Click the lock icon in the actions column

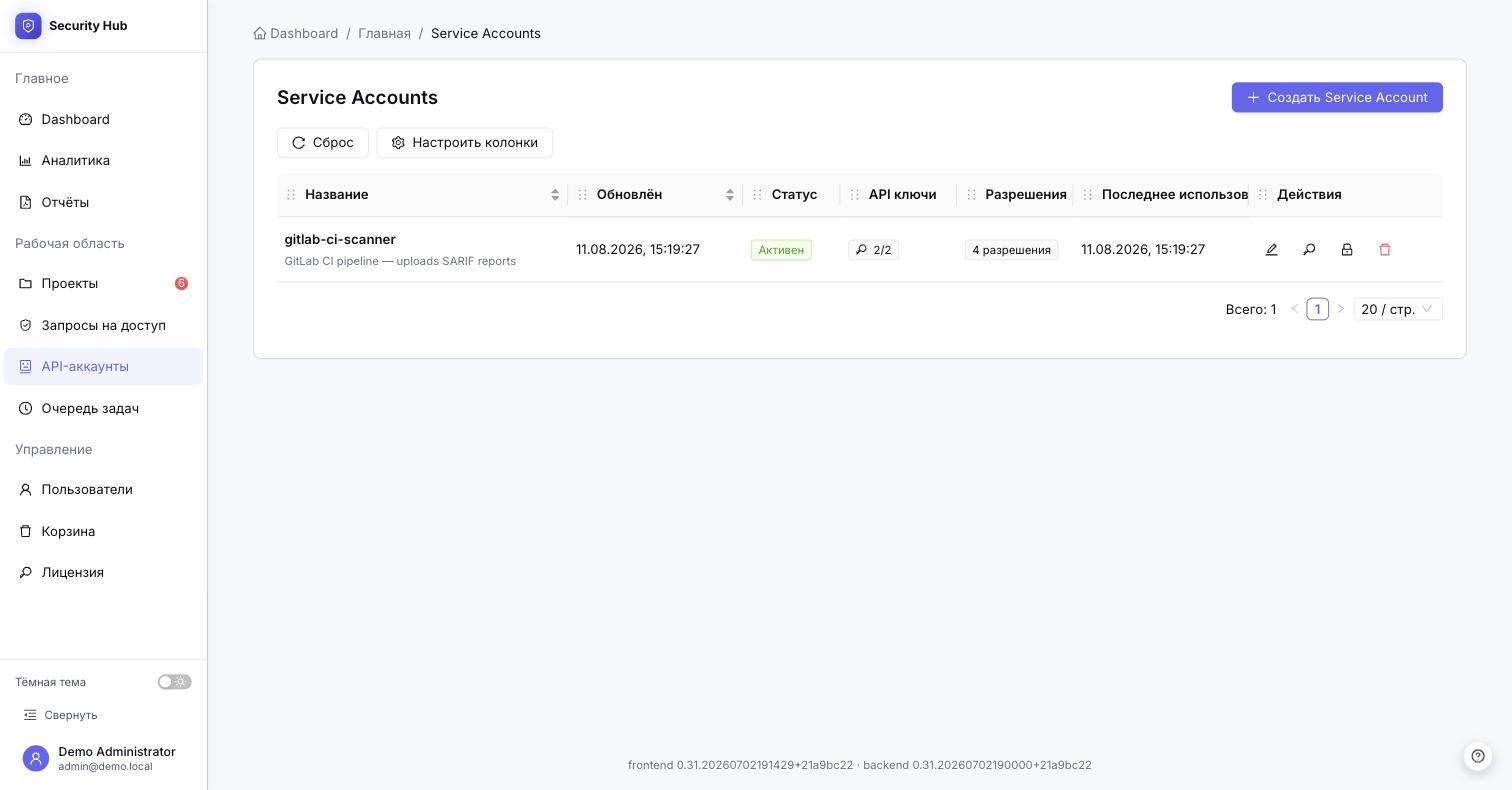(x=1347, y=250)
